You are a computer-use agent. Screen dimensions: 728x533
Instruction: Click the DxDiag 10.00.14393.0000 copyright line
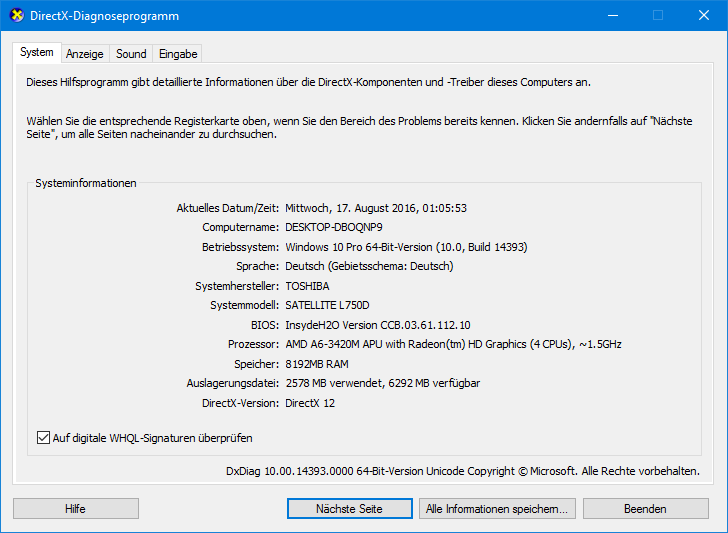coord(463,471)
